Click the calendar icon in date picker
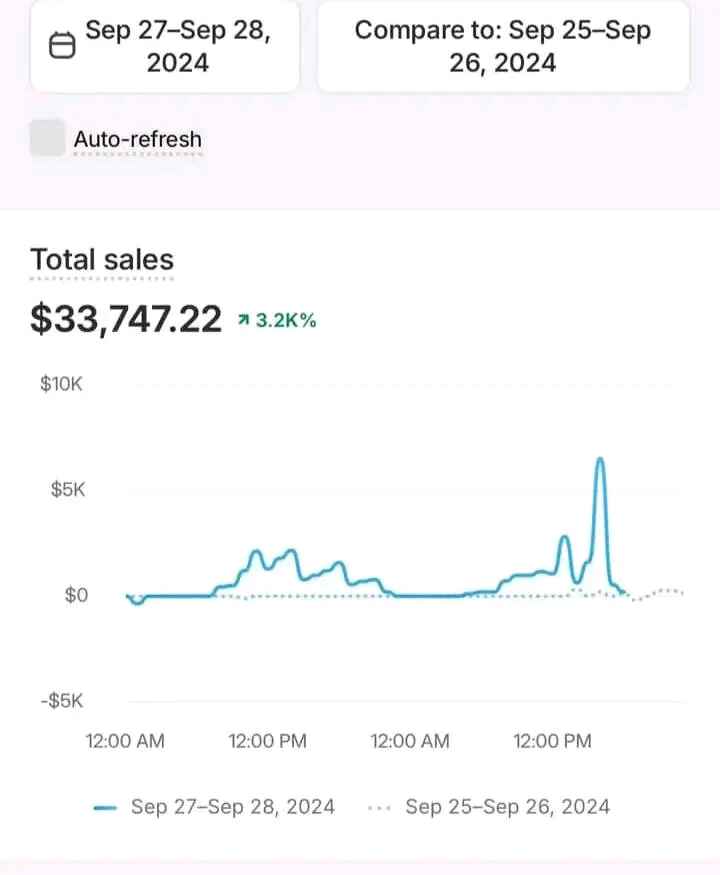 click(x=62, y=46)
